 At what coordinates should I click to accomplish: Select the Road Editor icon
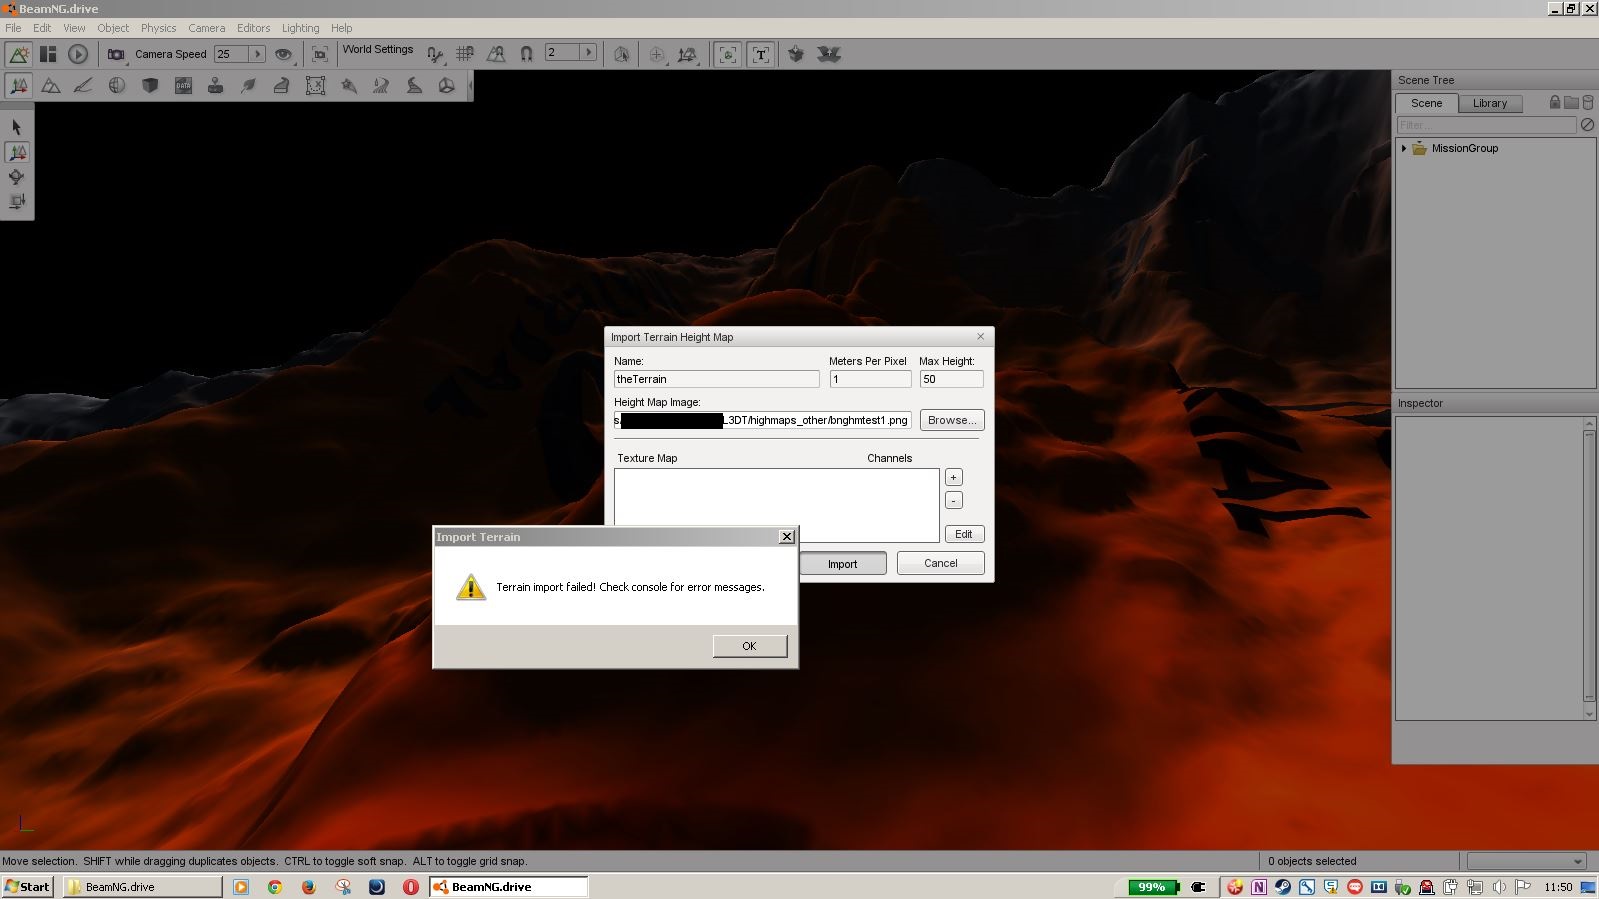click(414, 86)
